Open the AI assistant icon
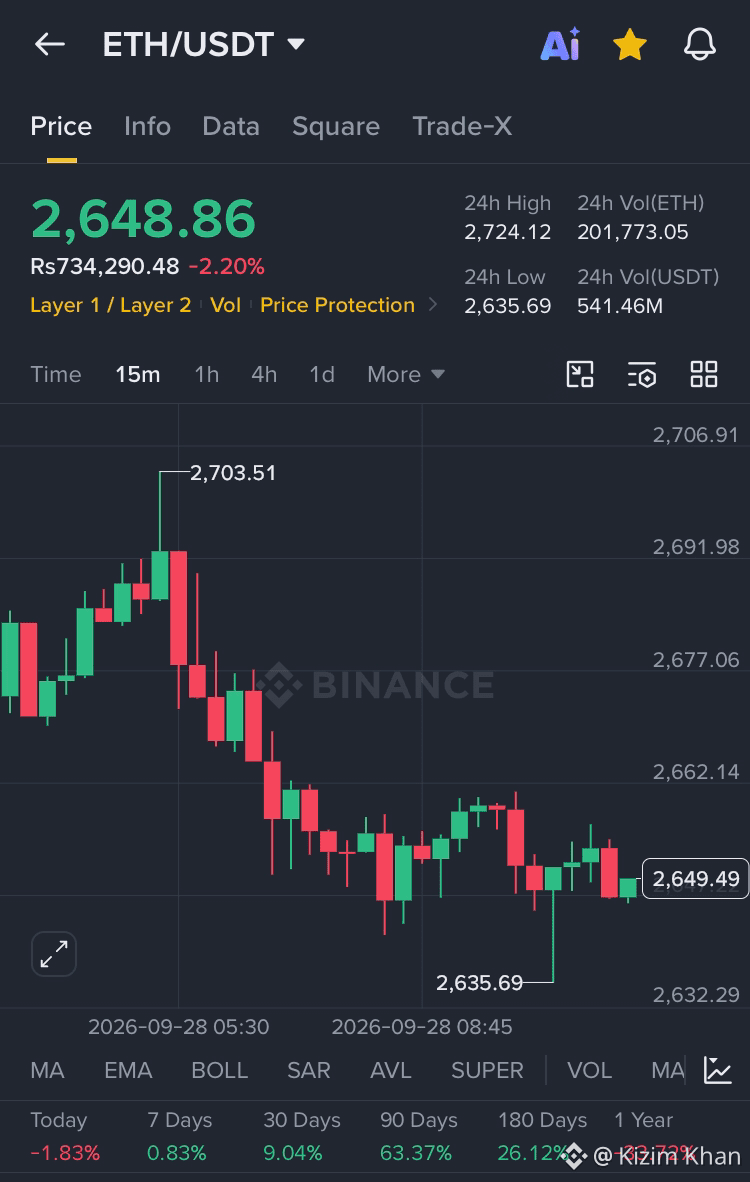Screen dimensions: 750x1182 (560, 44)
